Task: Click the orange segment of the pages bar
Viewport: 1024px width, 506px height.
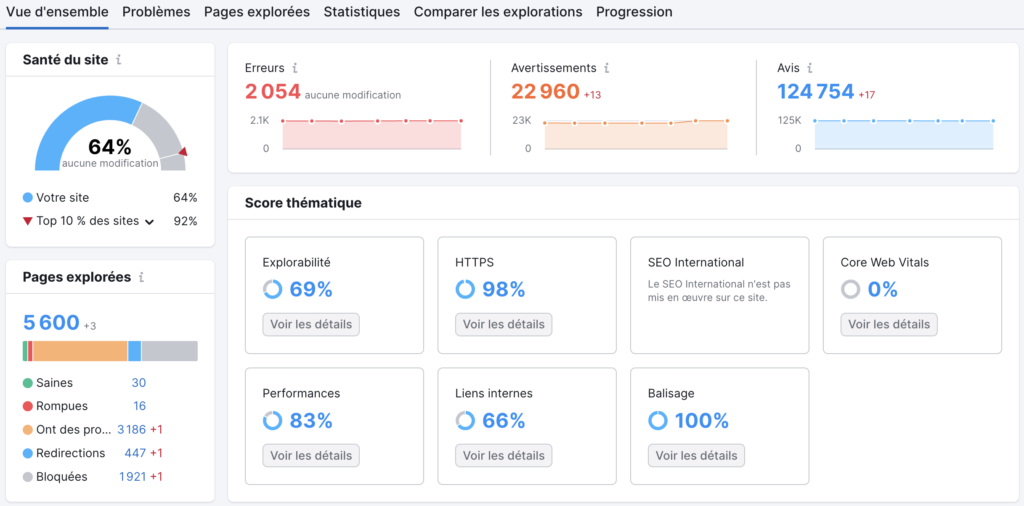Action: coord(80,351)
